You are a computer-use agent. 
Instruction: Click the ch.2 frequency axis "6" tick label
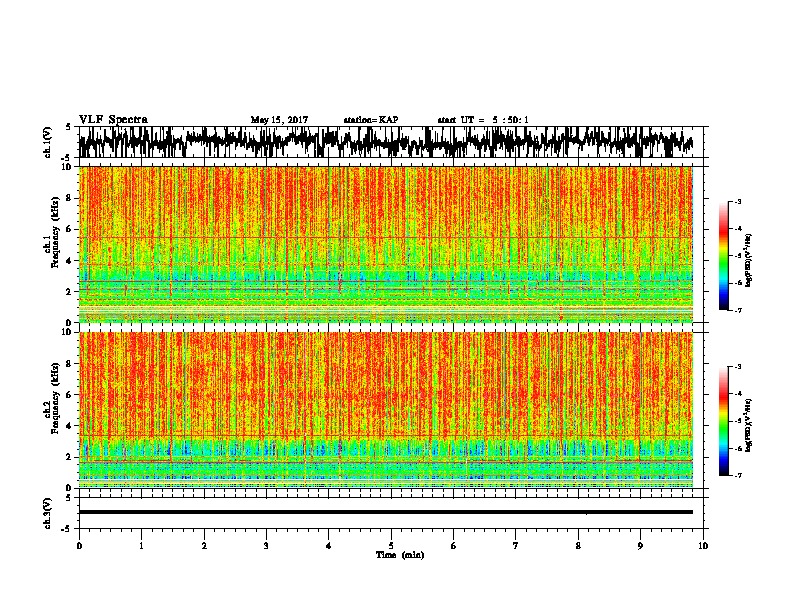point(69,395)
